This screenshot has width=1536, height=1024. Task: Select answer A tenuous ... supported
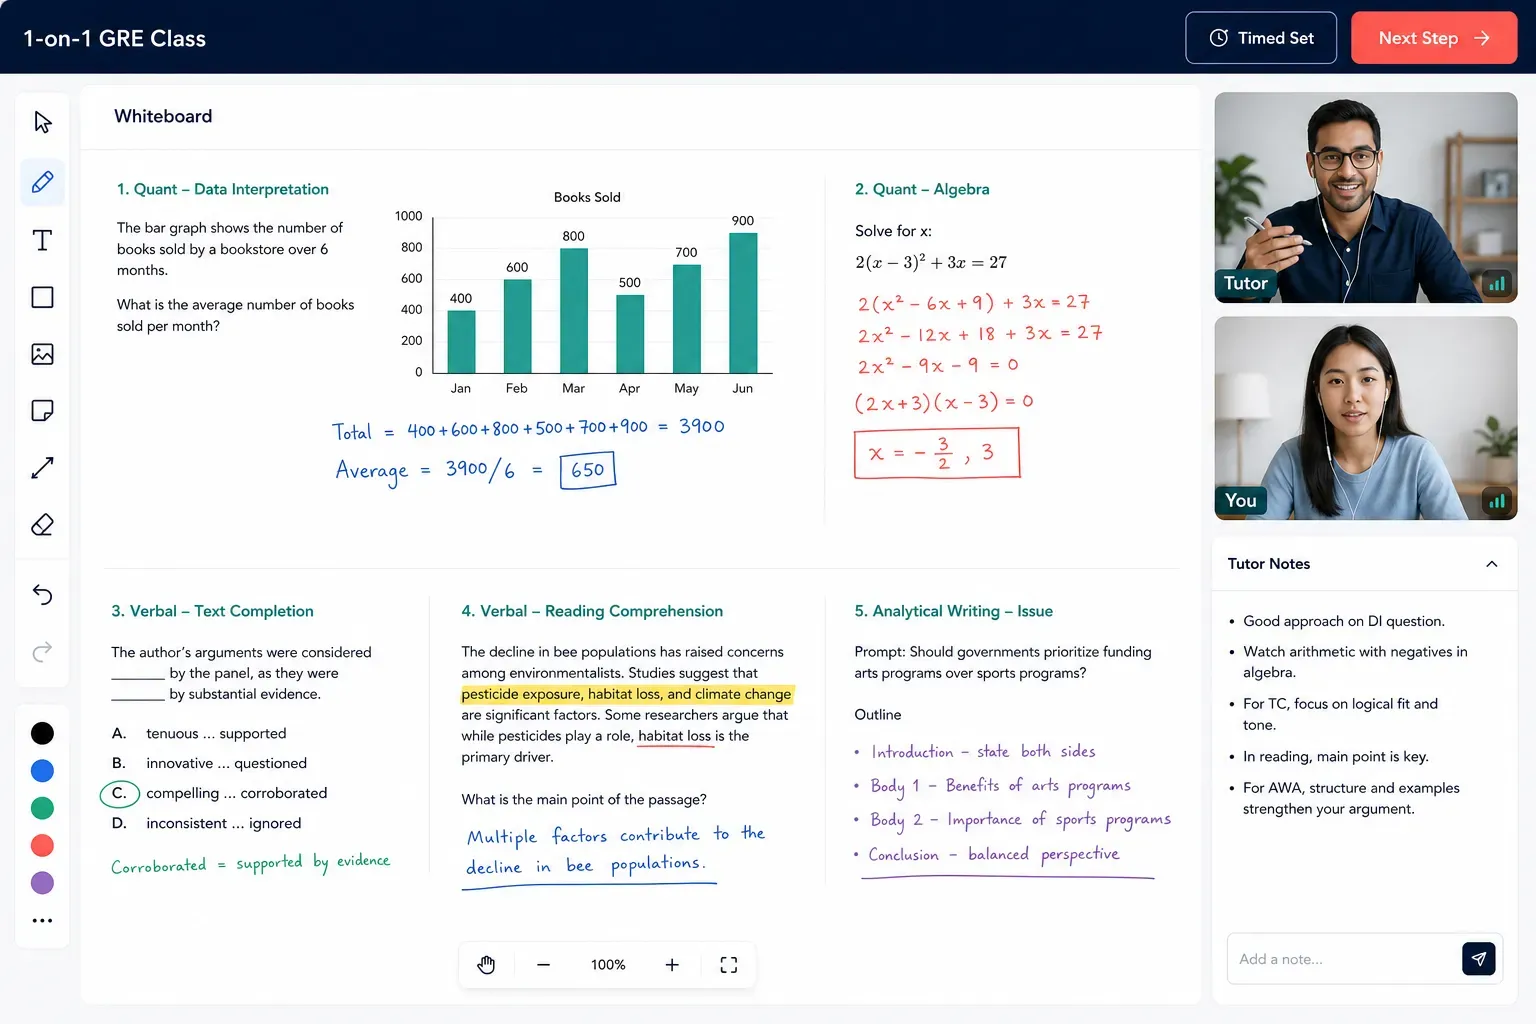199,734
